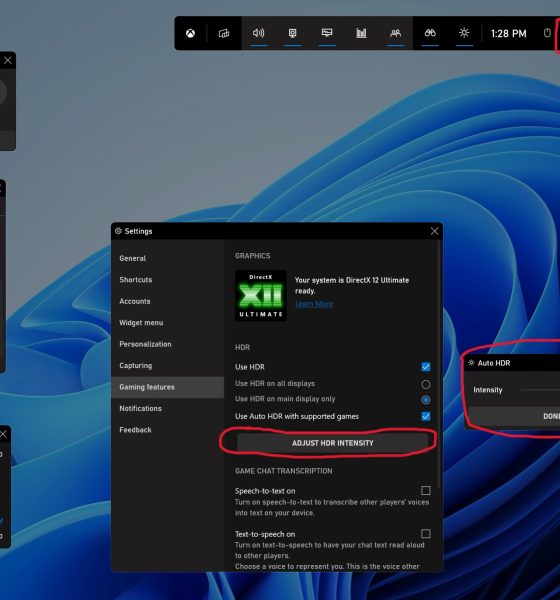Click the Xbox logo on Game Bar
This screenshot has width=560, height=600.
click(x=190, y=33)
